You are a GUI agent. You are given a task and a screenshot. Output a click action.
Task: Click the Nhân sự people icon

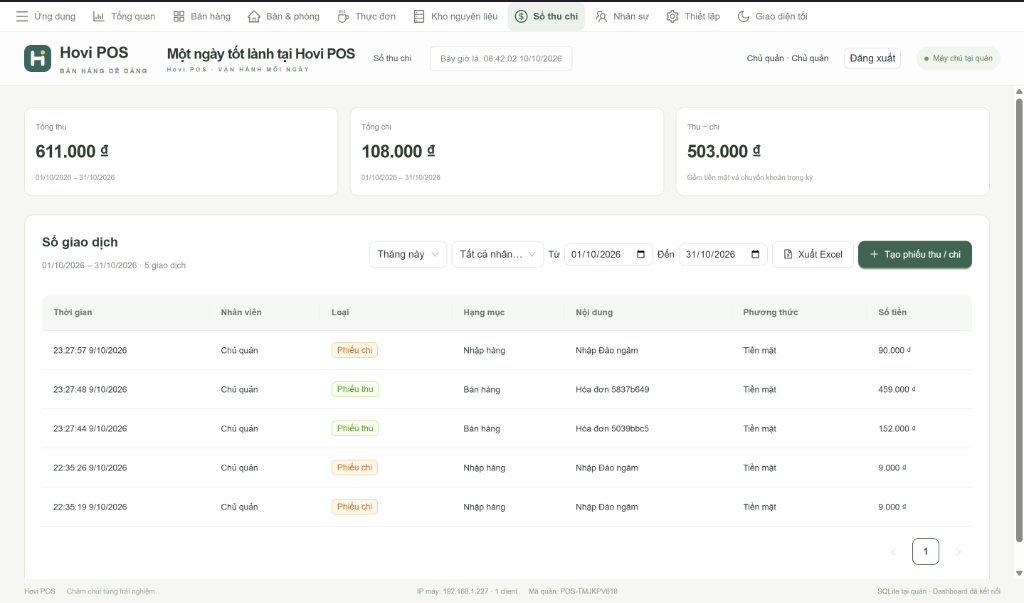[601, 16]
